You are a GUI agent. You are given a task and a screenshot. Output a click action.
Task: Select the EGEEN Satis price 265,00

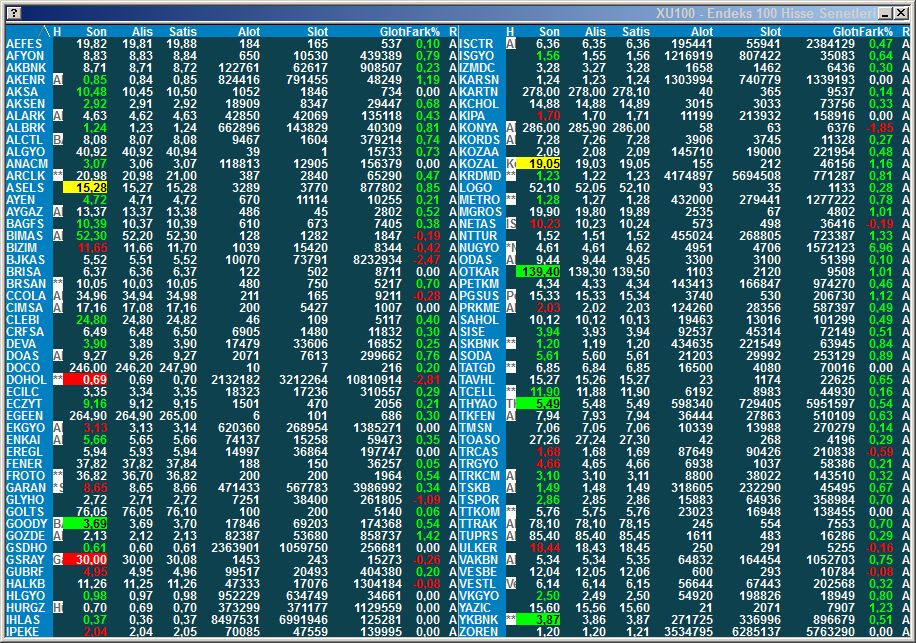176,416
